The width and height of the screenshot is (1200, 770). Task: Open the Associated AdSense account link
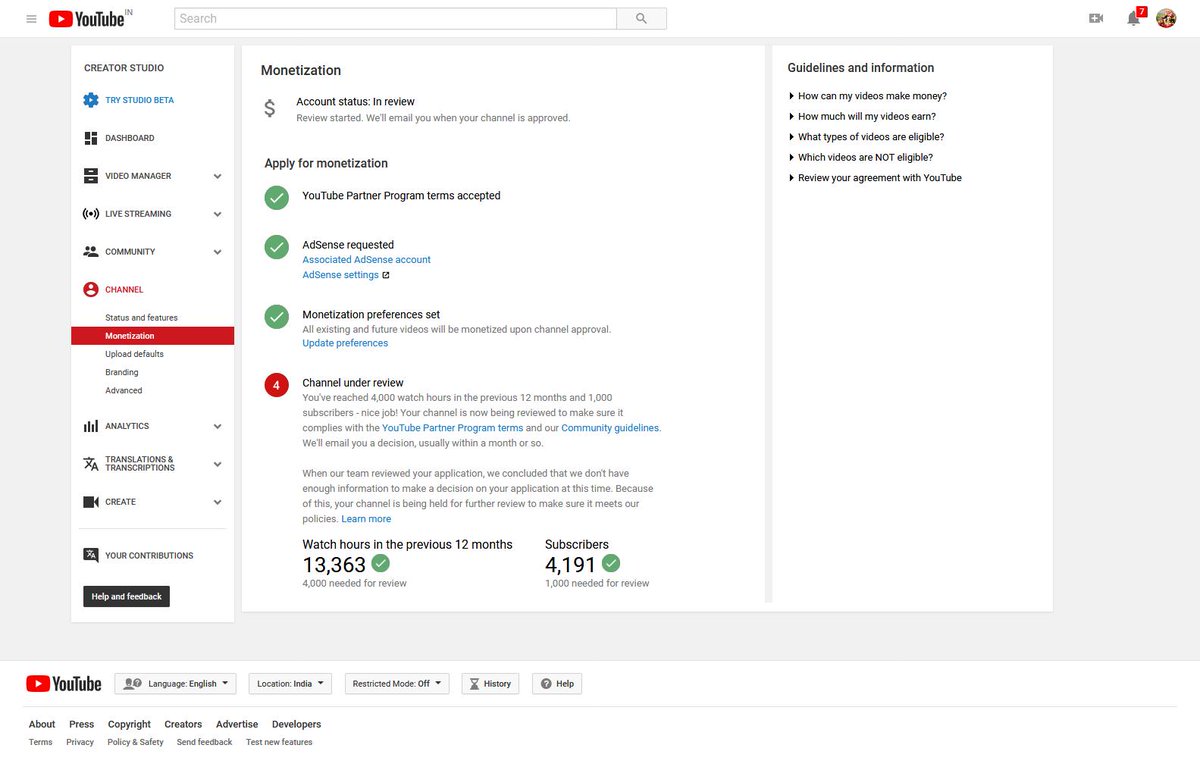tap(366, 260)
